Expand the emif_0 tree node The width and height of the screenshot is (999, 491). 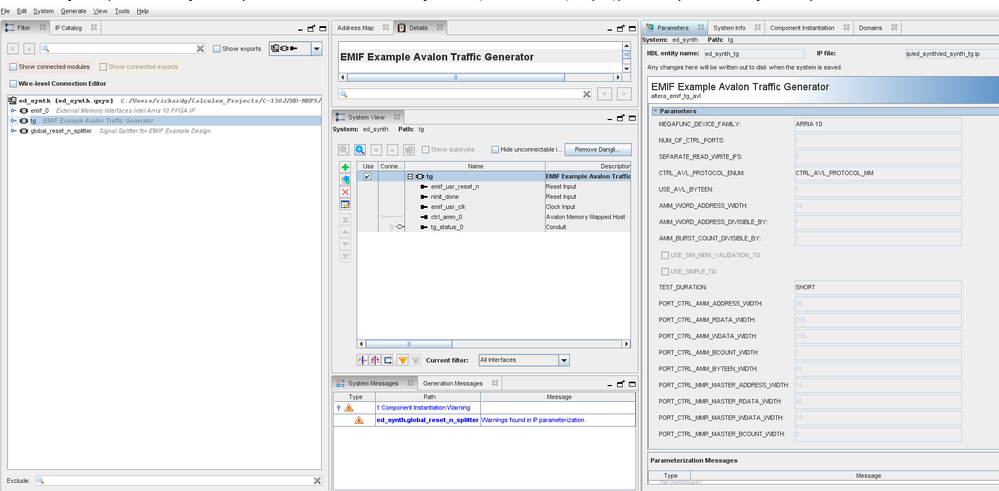click(x=13, y=111)
